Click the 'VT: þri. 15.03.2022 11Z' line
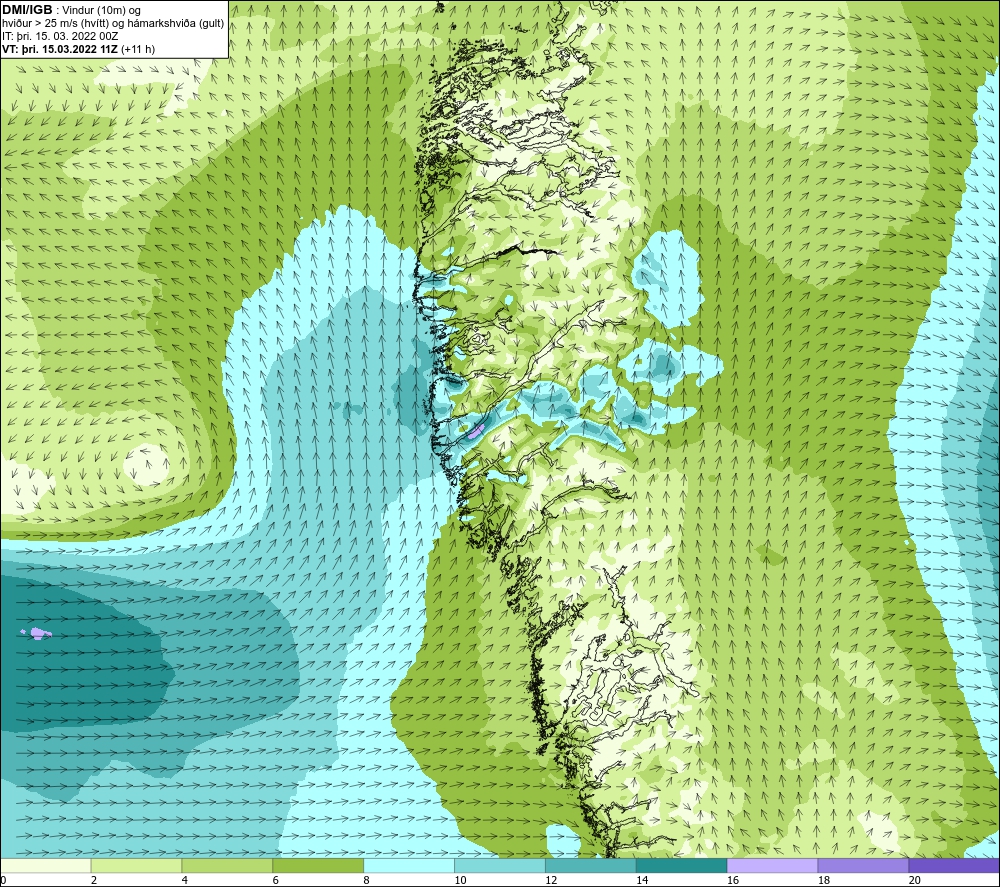The width and height of the screenshot is (1000, 887). coord(60,49)
